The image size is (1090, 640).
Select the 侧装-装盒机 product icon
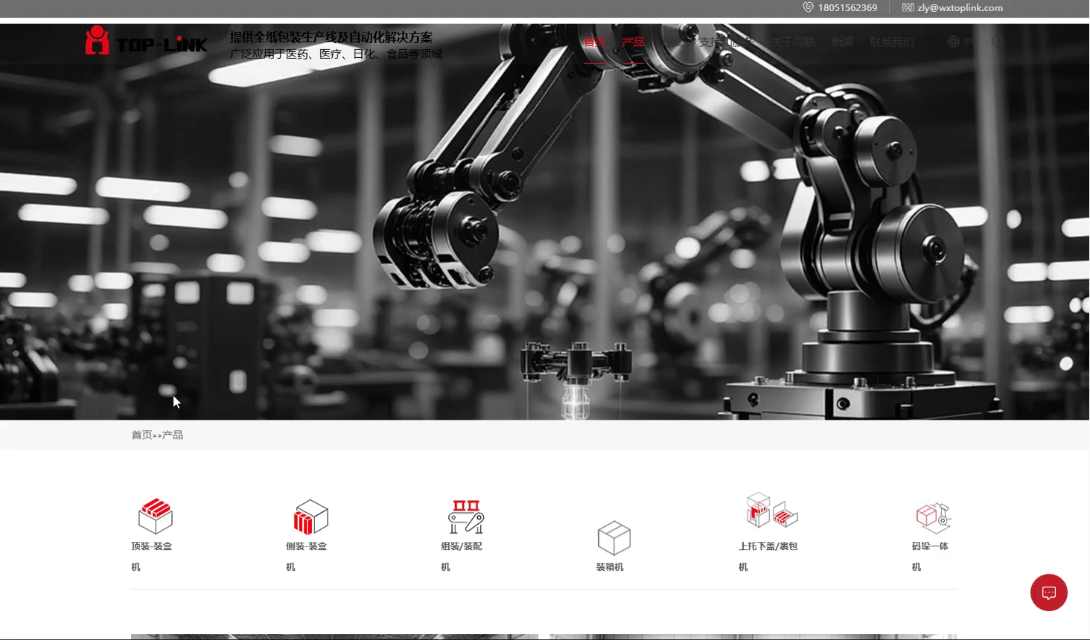(x=310, y=516)
